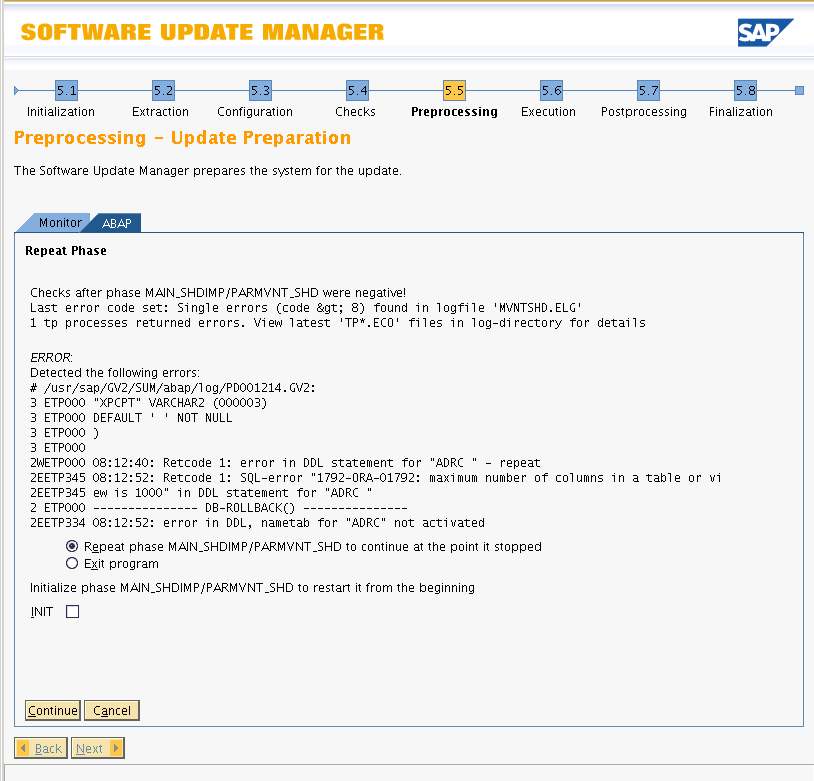
Task: Click the Postprocessing step label
Action: (x=644, y=112)
